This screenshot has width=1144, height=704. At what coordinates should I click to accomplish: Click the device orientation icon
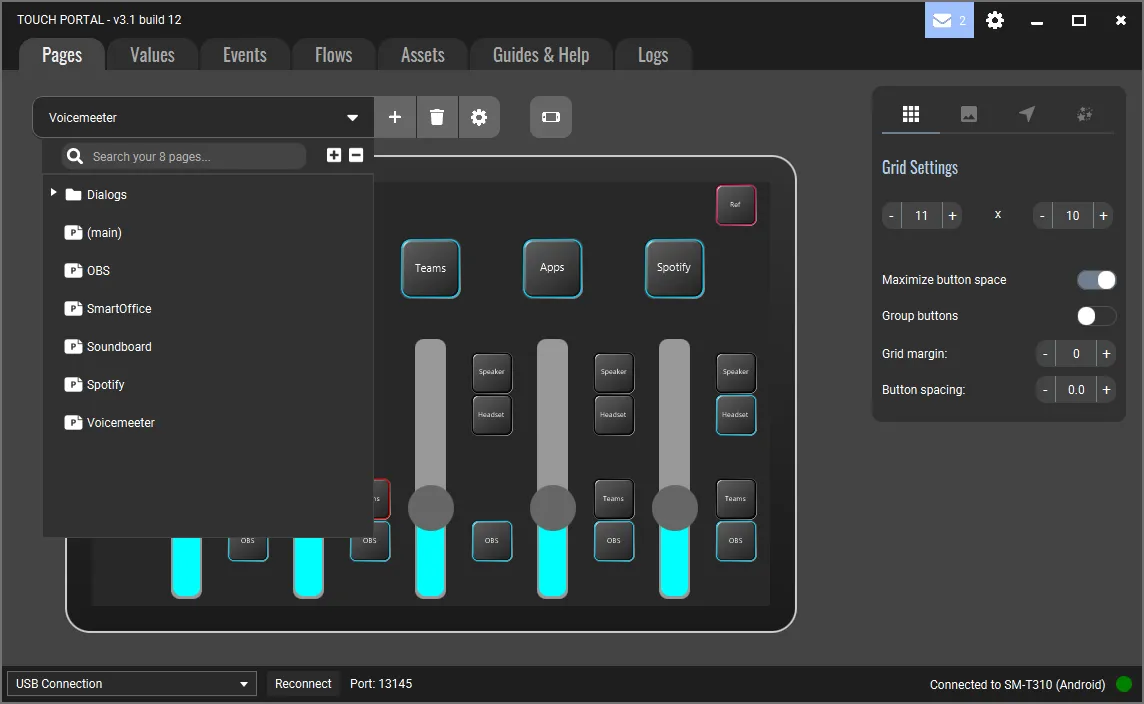551,117
